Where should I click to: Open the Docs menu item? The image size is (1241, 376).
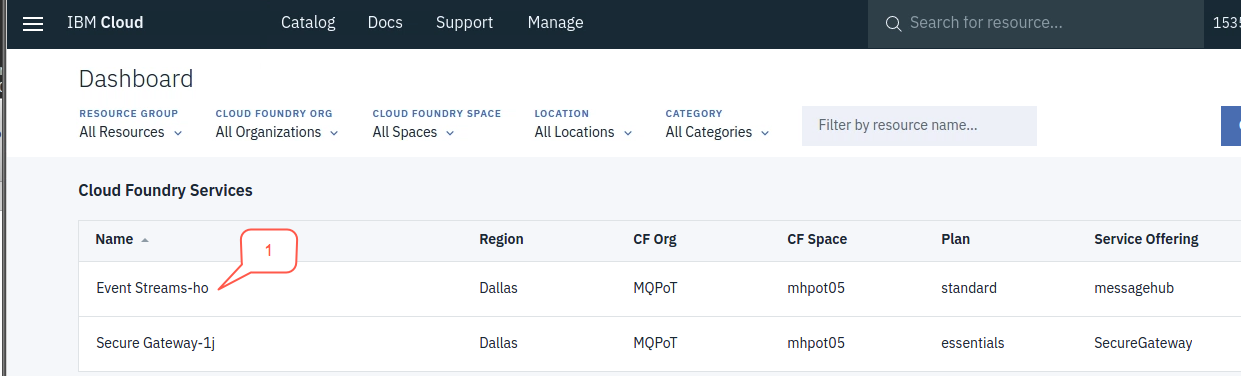pos(386,22)
